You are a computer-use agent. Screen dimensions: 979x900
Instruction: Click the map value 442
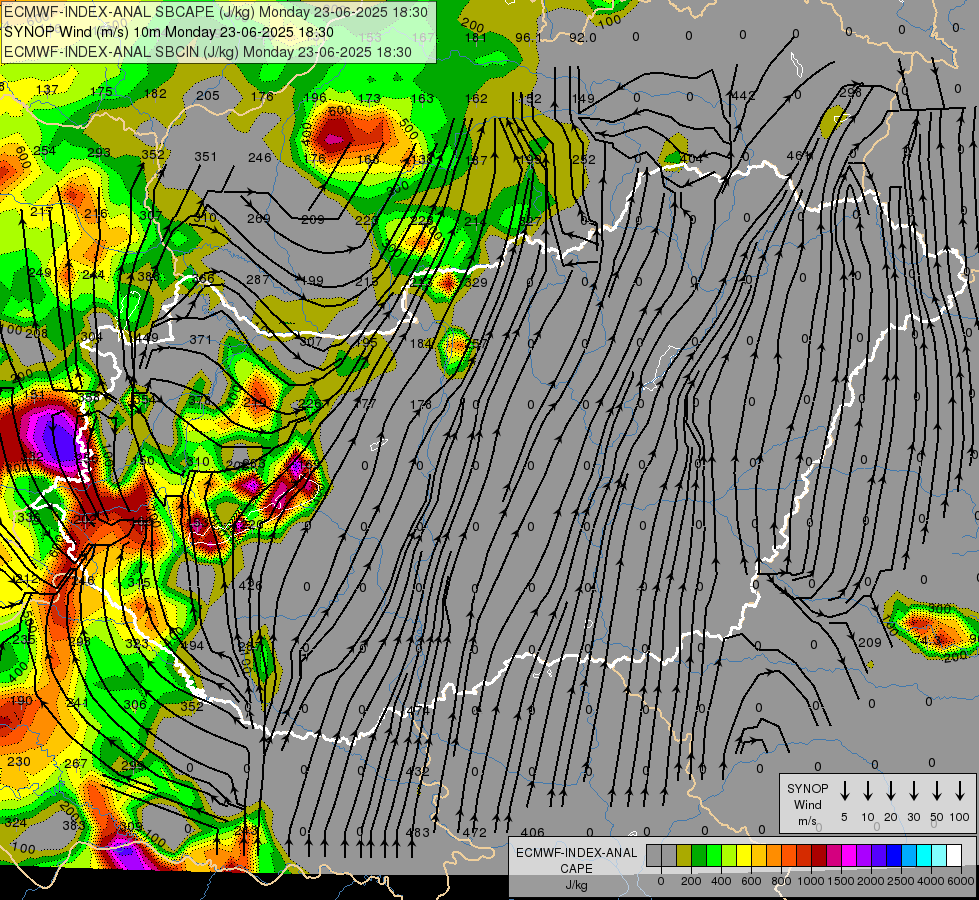point(743,96)
